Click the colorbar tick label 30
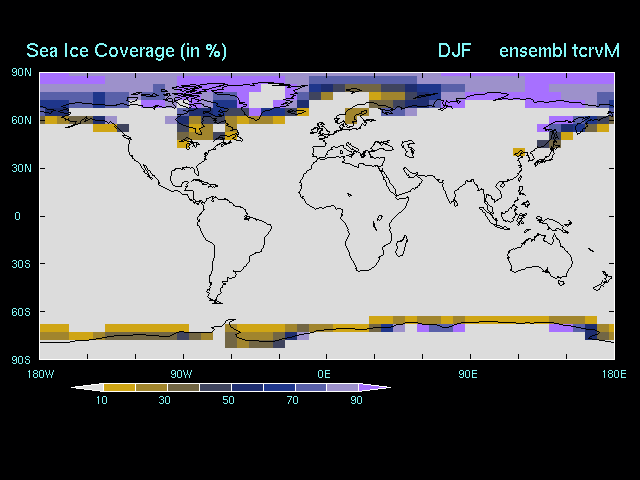 click(x=165, y=400)
